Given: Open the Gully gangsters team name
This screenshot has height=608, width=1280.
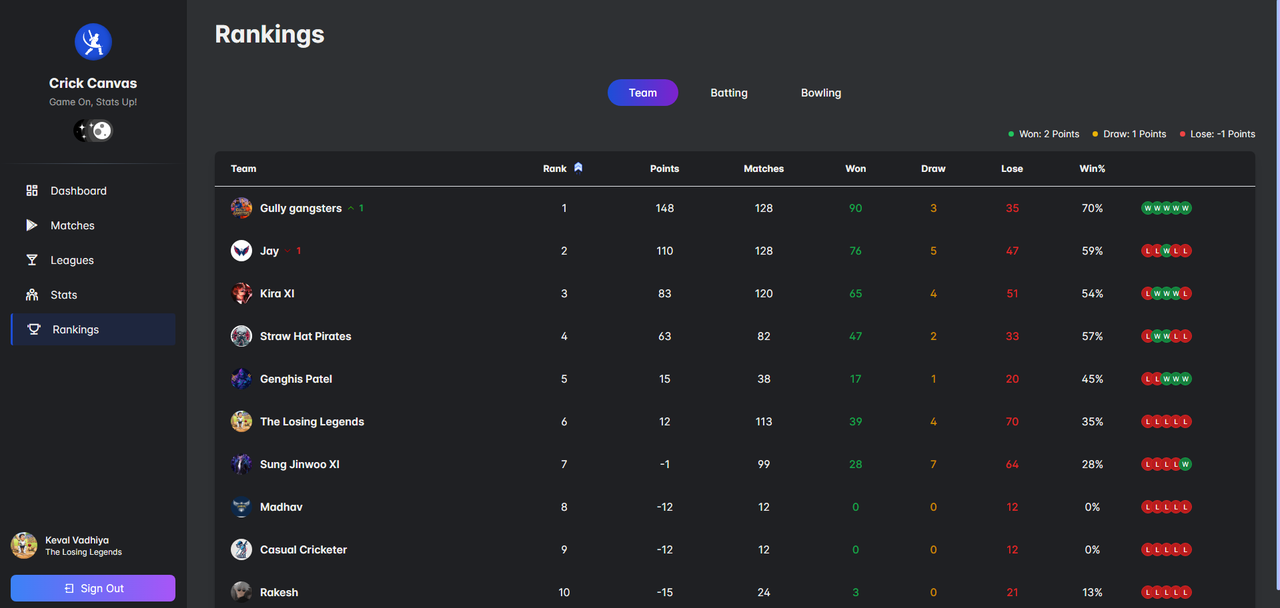Looking at the screenshot, I should click(301, 209).
